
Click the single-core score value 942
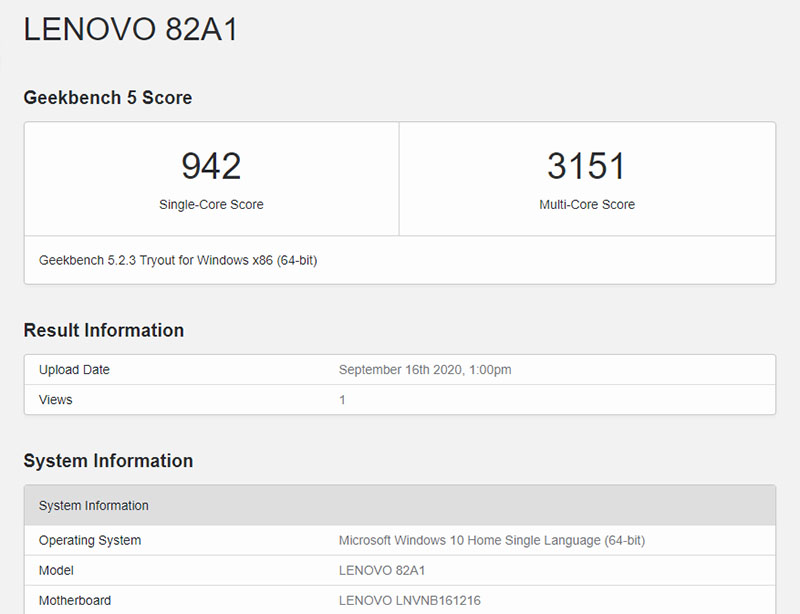pos(211,166)
